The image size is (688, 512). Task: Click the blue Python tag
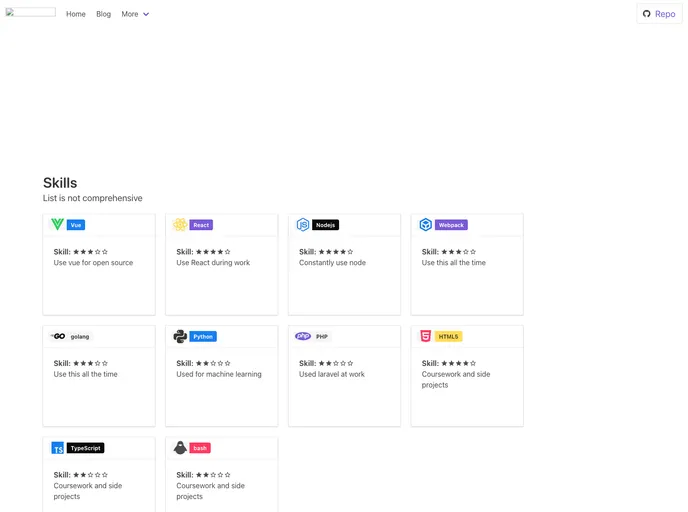tap(203, 337)
